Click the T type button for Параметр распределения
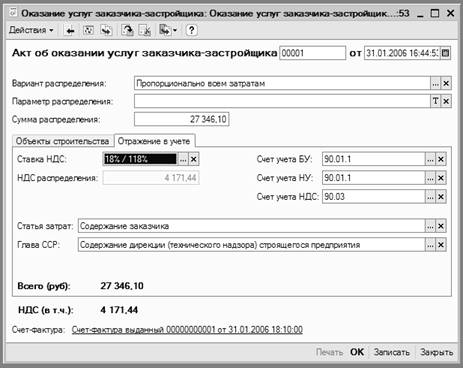 435,101
